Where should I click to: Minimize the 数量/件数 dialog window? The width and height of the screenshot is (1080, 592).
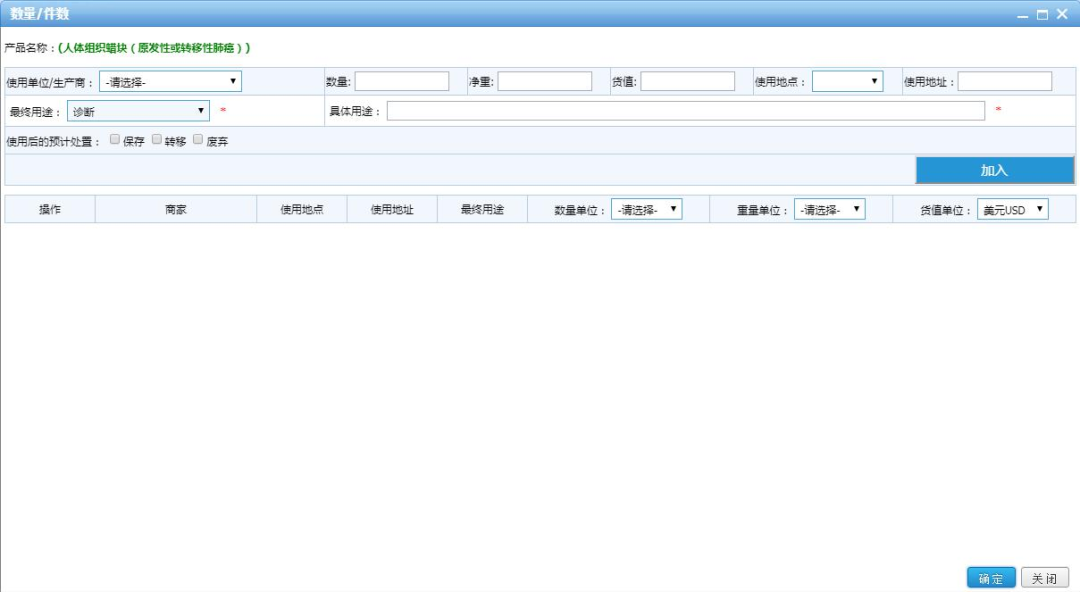click(1024, 15)
